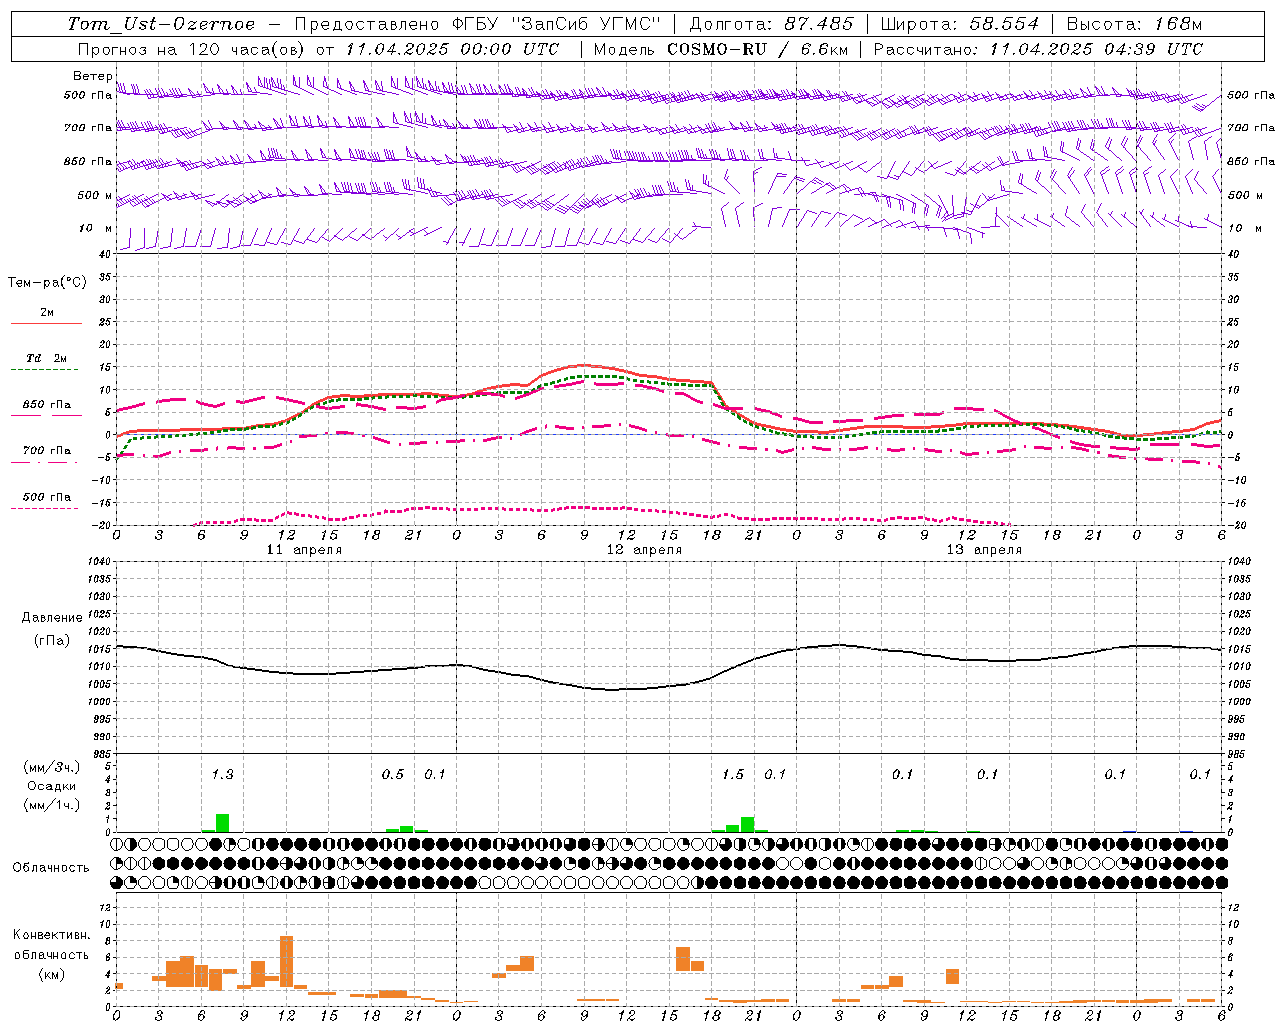Screen dimensions: 1280x1024
Task: Click the (мм/1ч.) precipitation unit label
Action: click(x=51, y=805)
